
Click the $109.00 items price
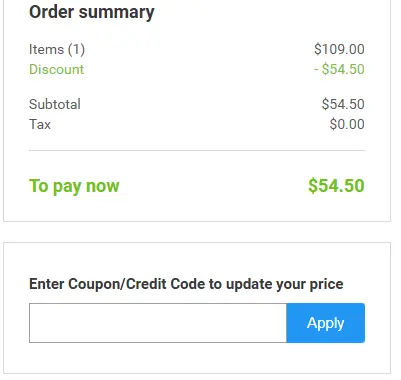[x=339, y=49]
